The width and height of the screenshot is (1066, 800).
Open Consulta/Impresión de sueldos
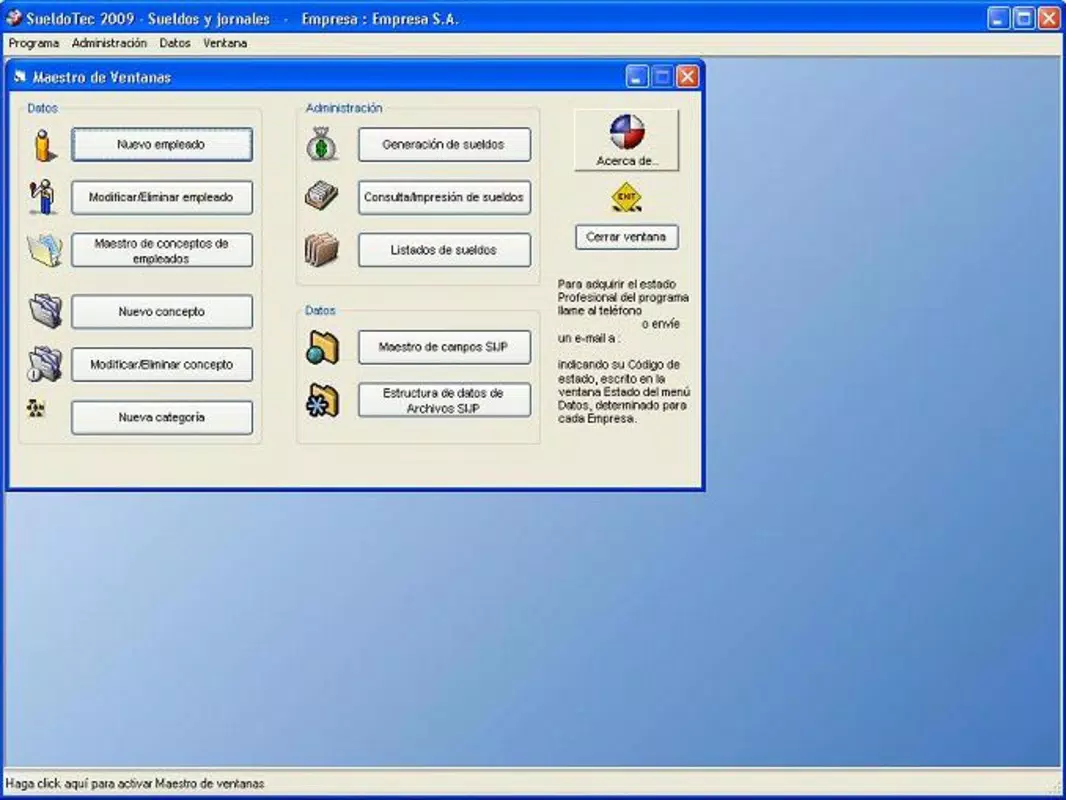445,197
